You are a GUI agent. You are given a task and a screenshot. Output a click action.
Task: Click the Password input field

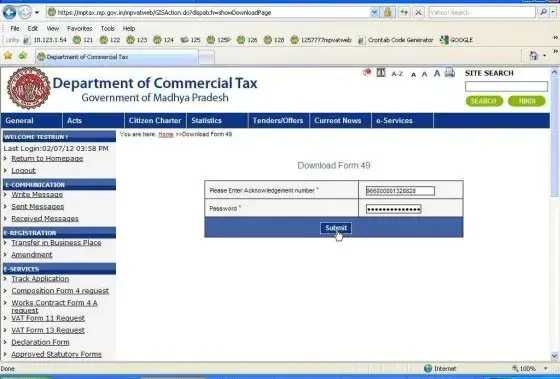pos(394,209)
